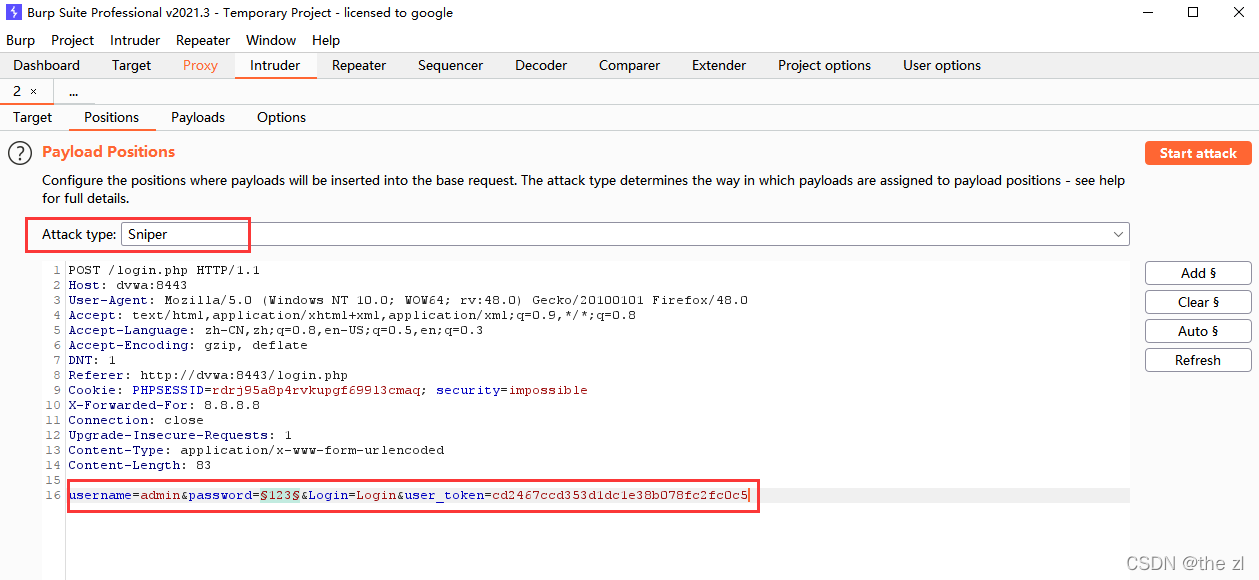
Task: Click the User-Agent header line
Action: (408, 300)
